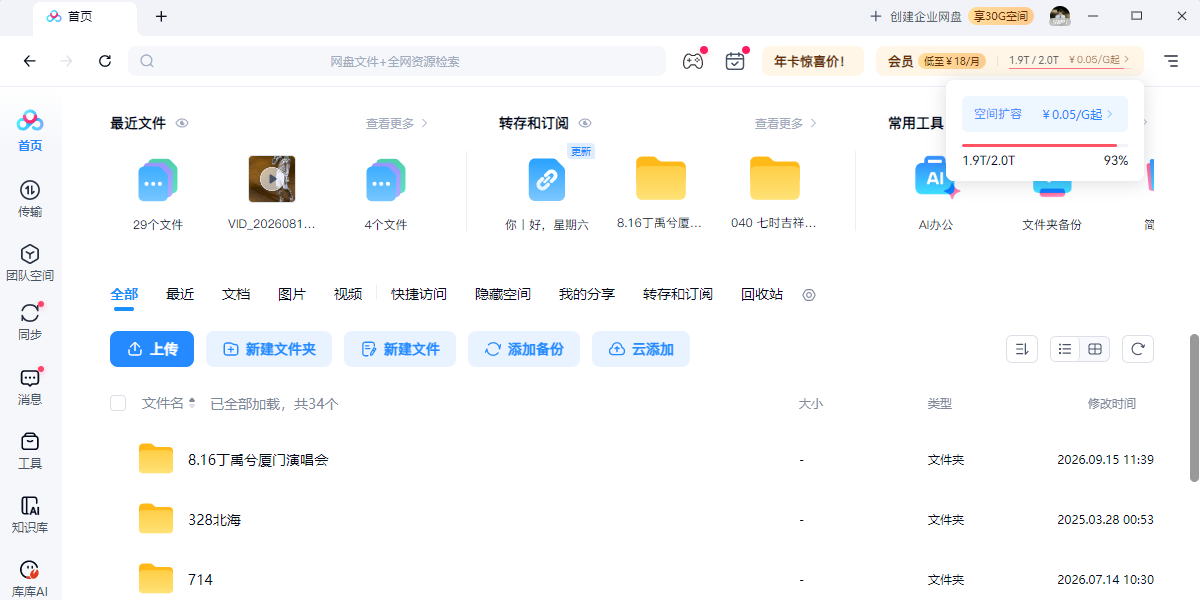The width and height of the screenshot is (1200, 600).
Task: Switch to list view
Action: (x=1065, y=349)
